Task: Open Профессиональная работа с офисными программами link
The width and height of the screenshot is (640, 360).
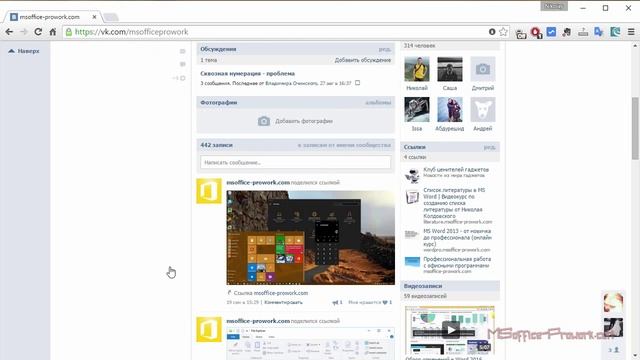Action: click(x=457, y=262)
